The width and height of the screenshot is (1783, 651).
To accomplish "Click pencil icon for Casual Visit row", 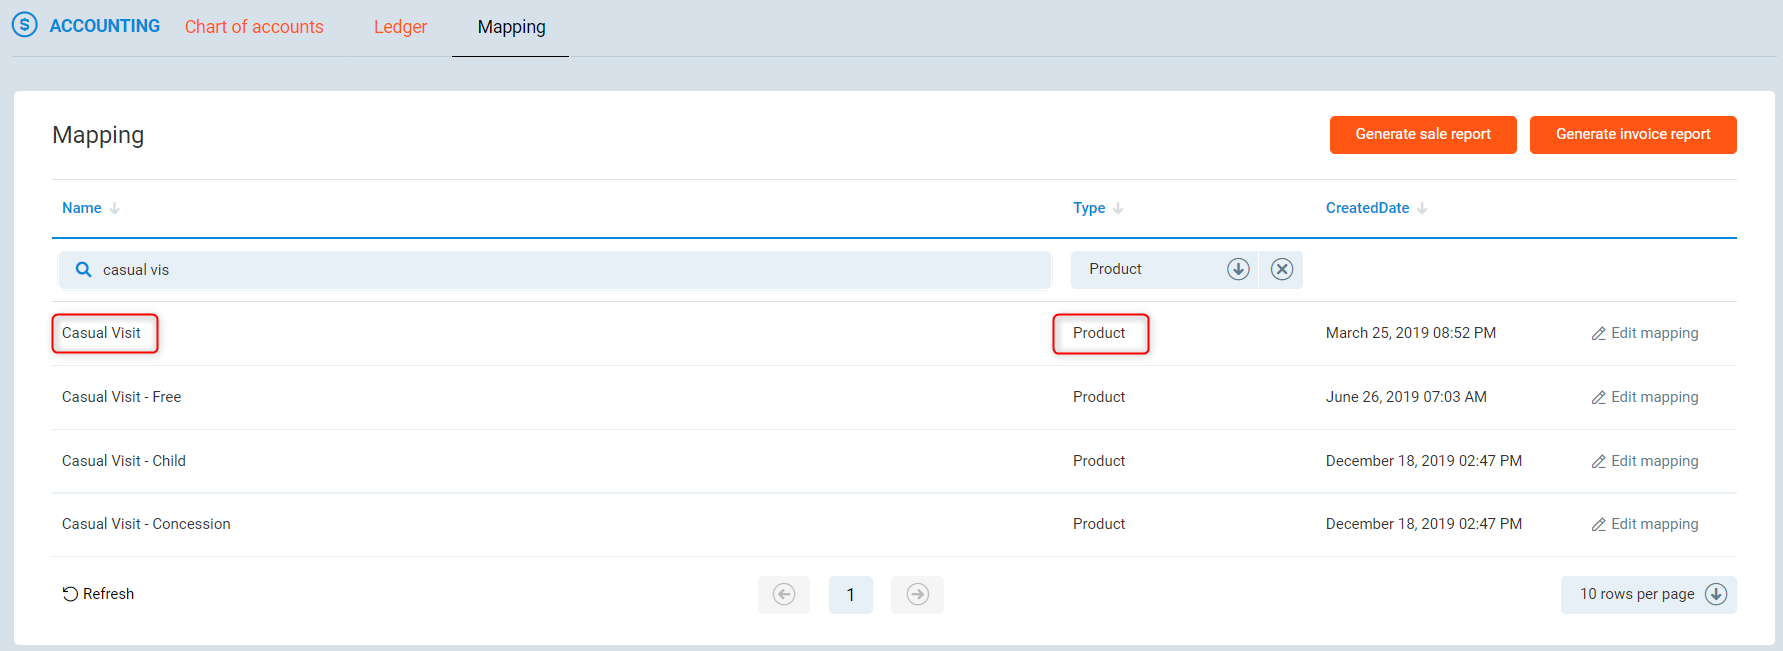I will (1598, 334).
